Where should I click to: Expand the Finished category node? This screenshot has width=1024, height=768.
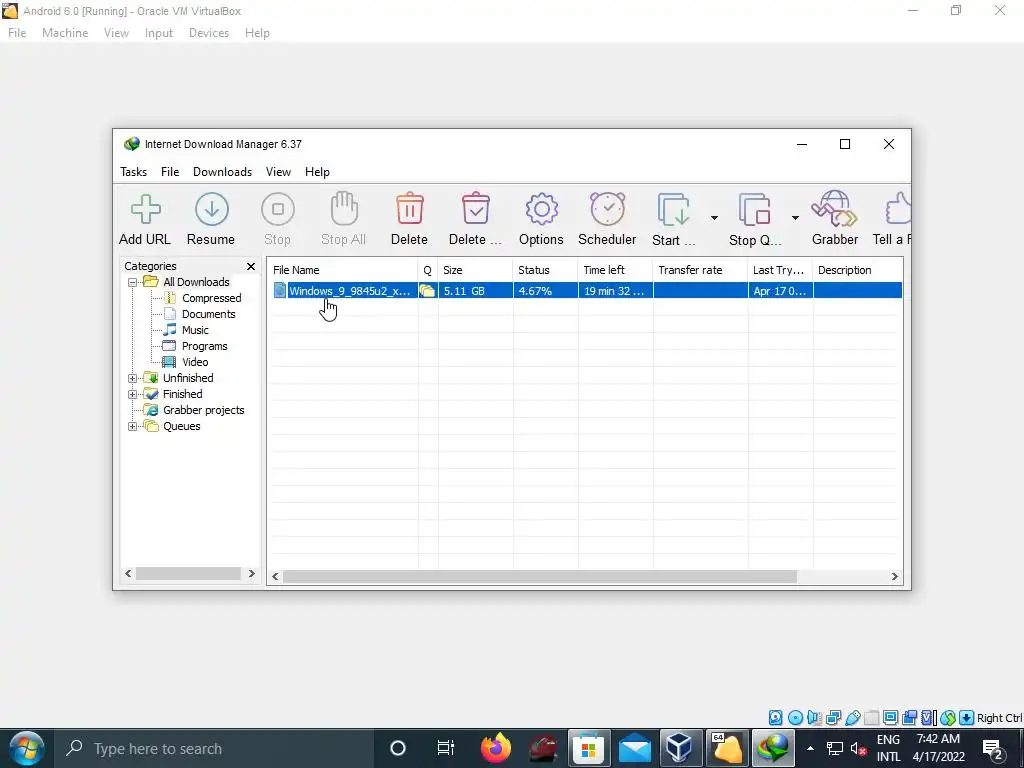click(133, 394)
